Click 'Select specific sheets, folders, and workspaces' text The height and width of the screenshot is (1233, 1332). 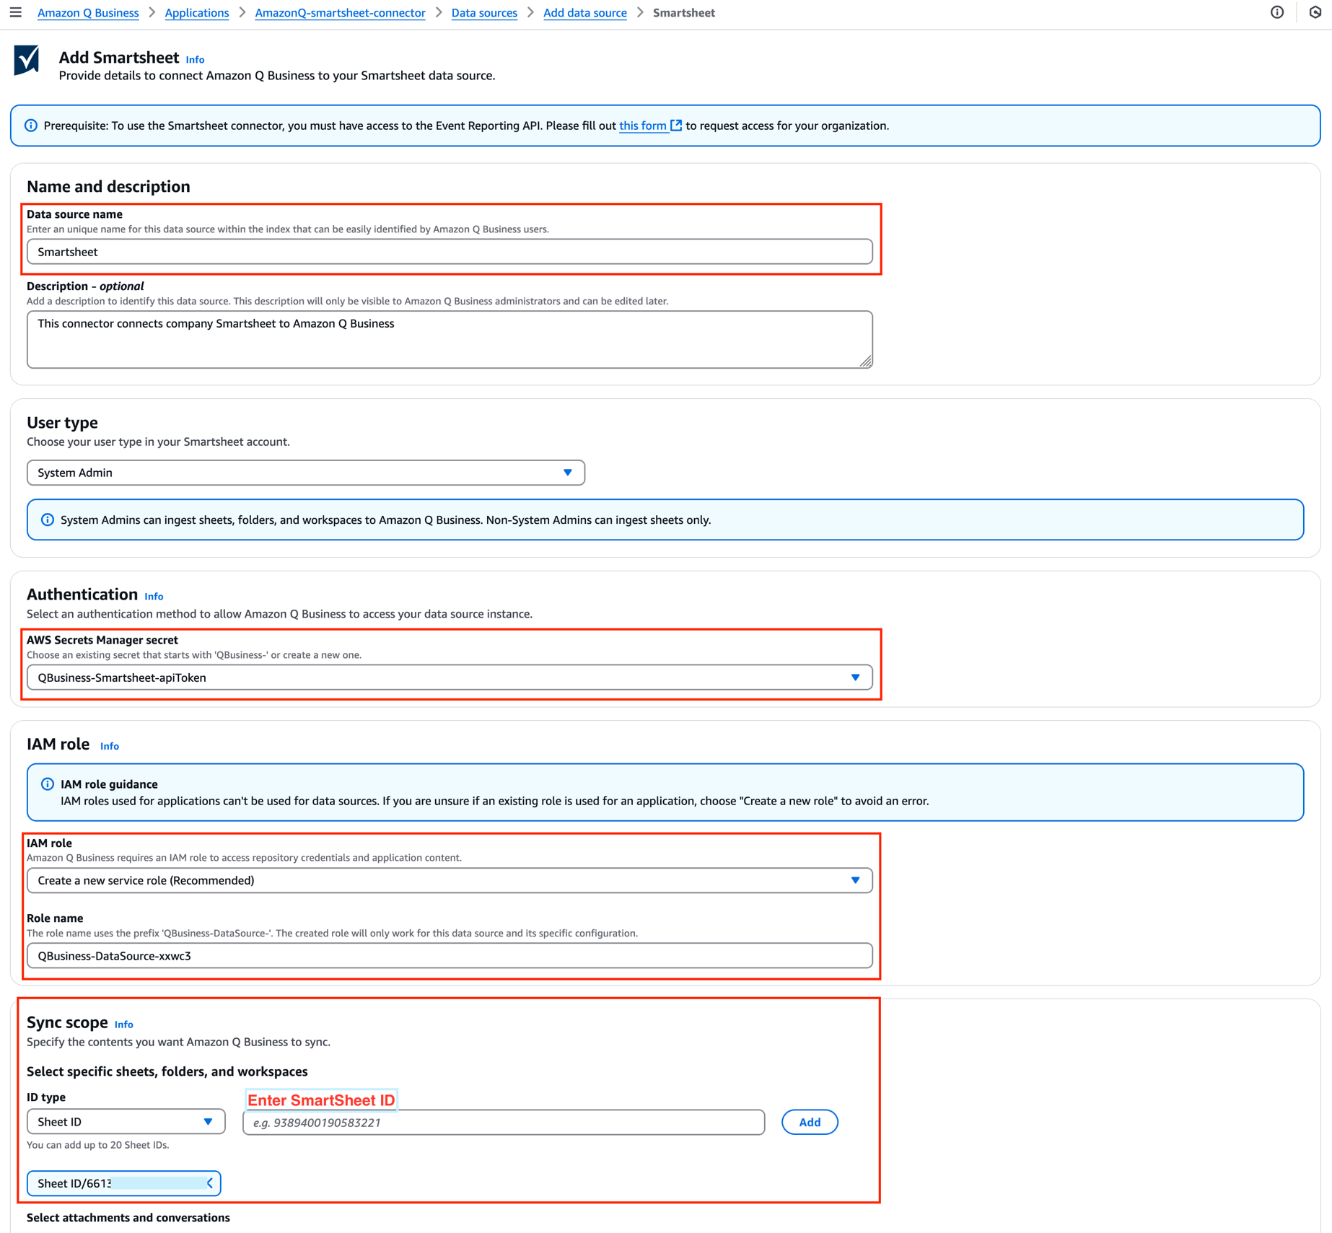click(167, 1072)
